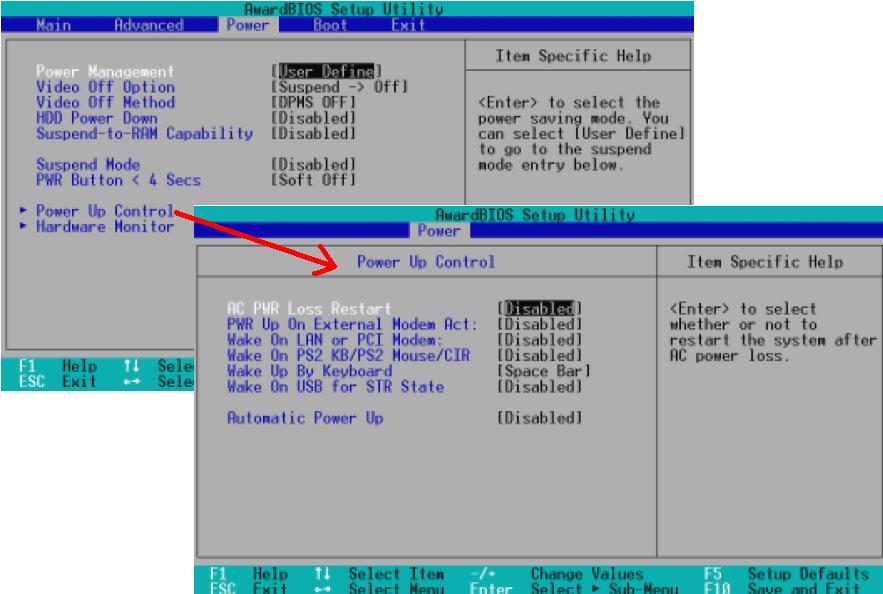Click F10 Save and Exit in the footer
The height and width of the screenshot is (594, 883).
click(782, 588)
